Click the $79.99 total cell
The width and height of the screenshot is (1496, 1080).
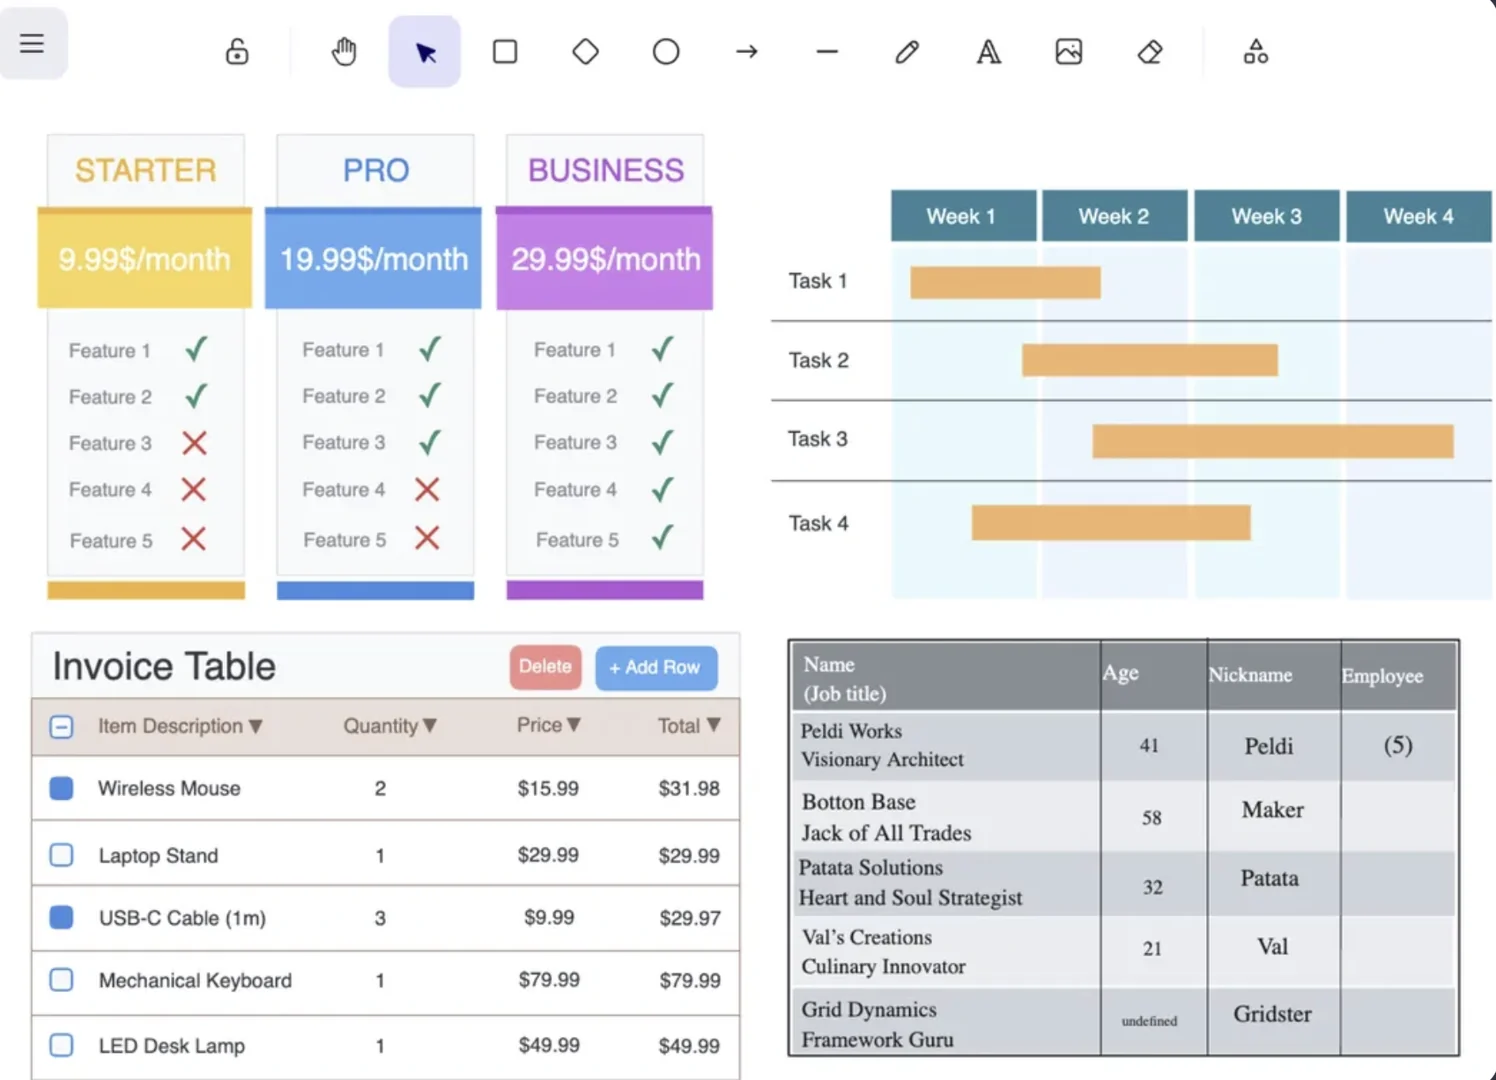click(x=689, y=980)
